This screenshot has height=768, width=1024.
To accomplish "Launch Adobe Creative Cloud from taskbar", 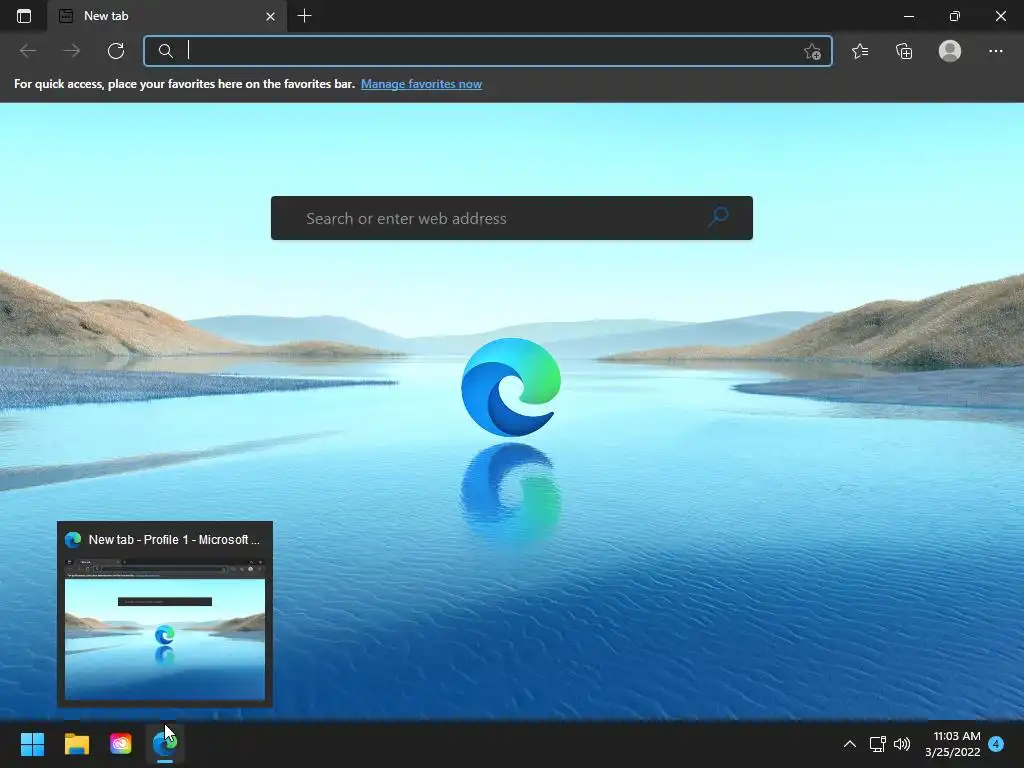I will click(x=121, y=744).
